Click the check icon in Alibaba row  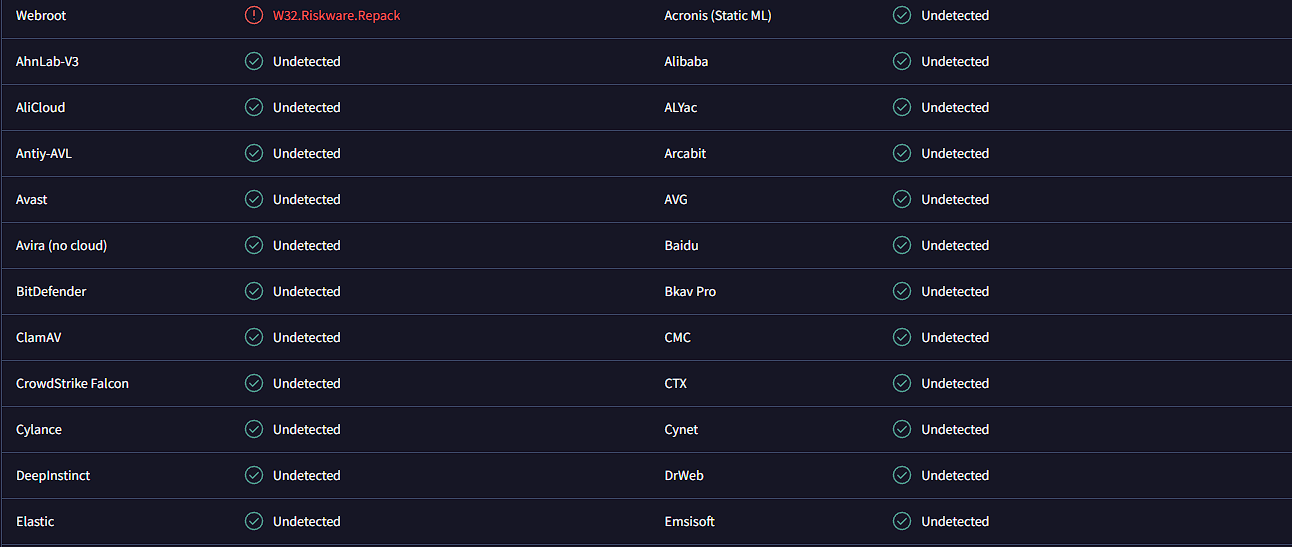click(902, 62)
